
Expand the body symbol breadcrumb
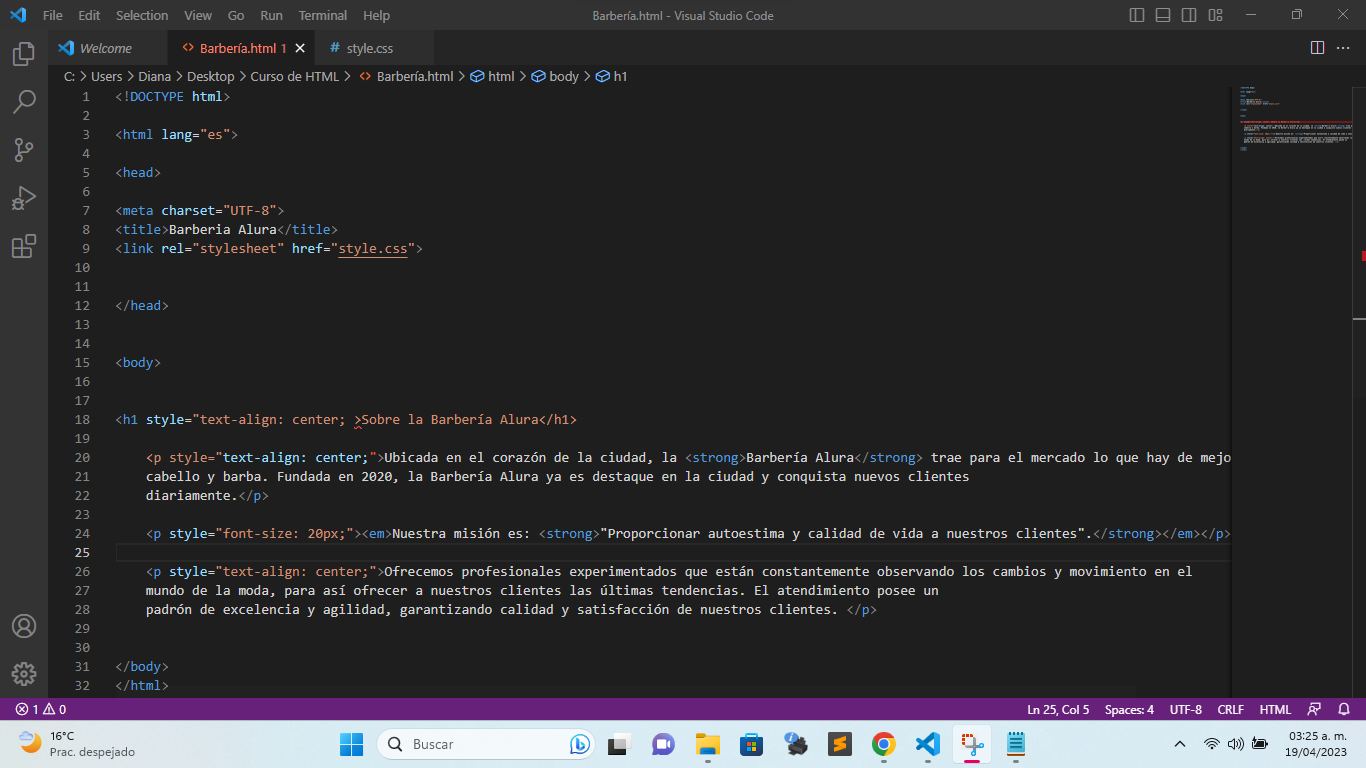click(x=555, y=76)
